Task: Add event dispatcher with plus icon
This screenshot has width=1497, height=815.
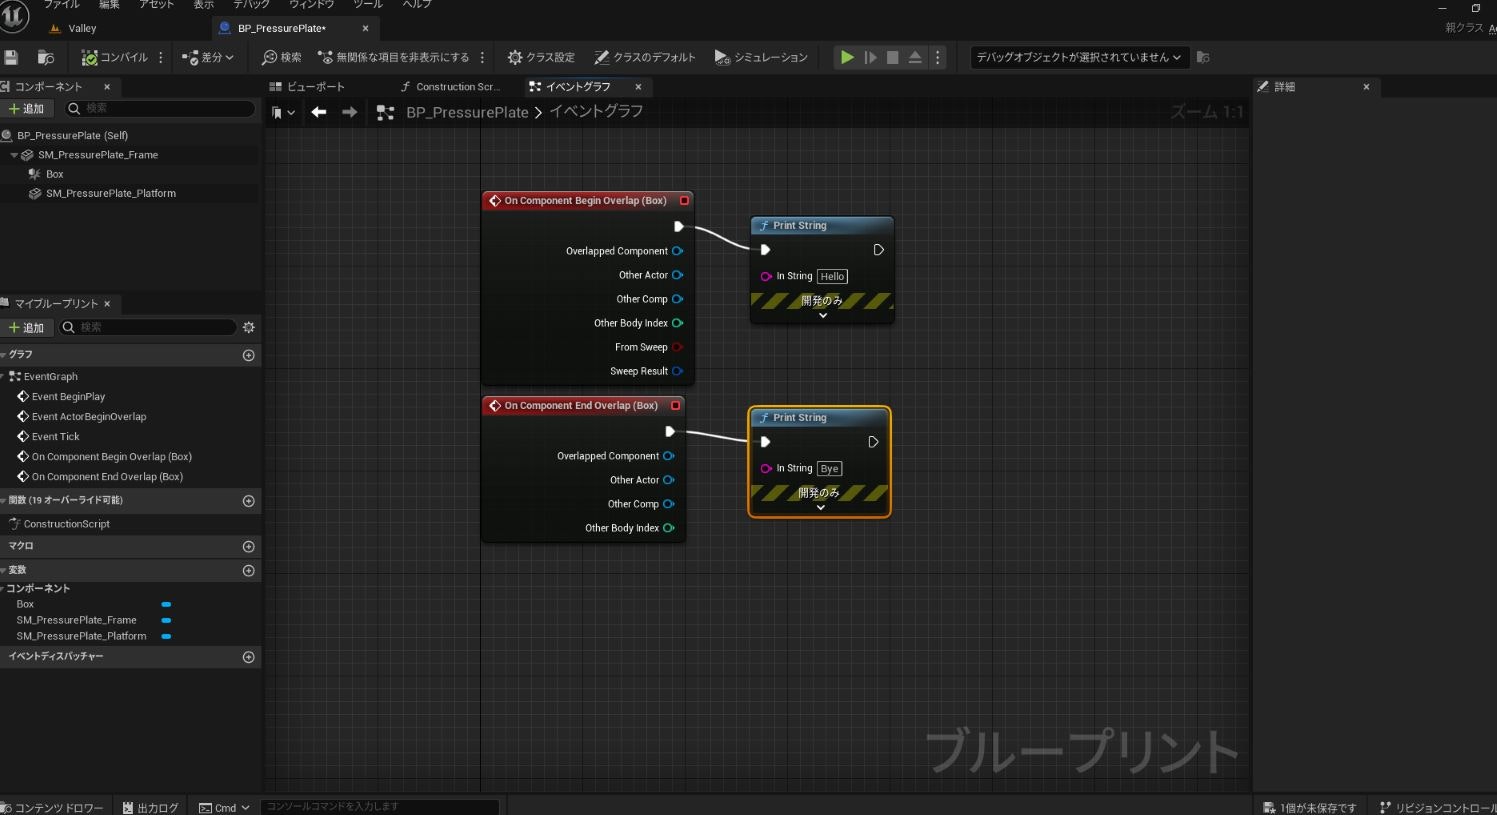Action: (249, 657)
